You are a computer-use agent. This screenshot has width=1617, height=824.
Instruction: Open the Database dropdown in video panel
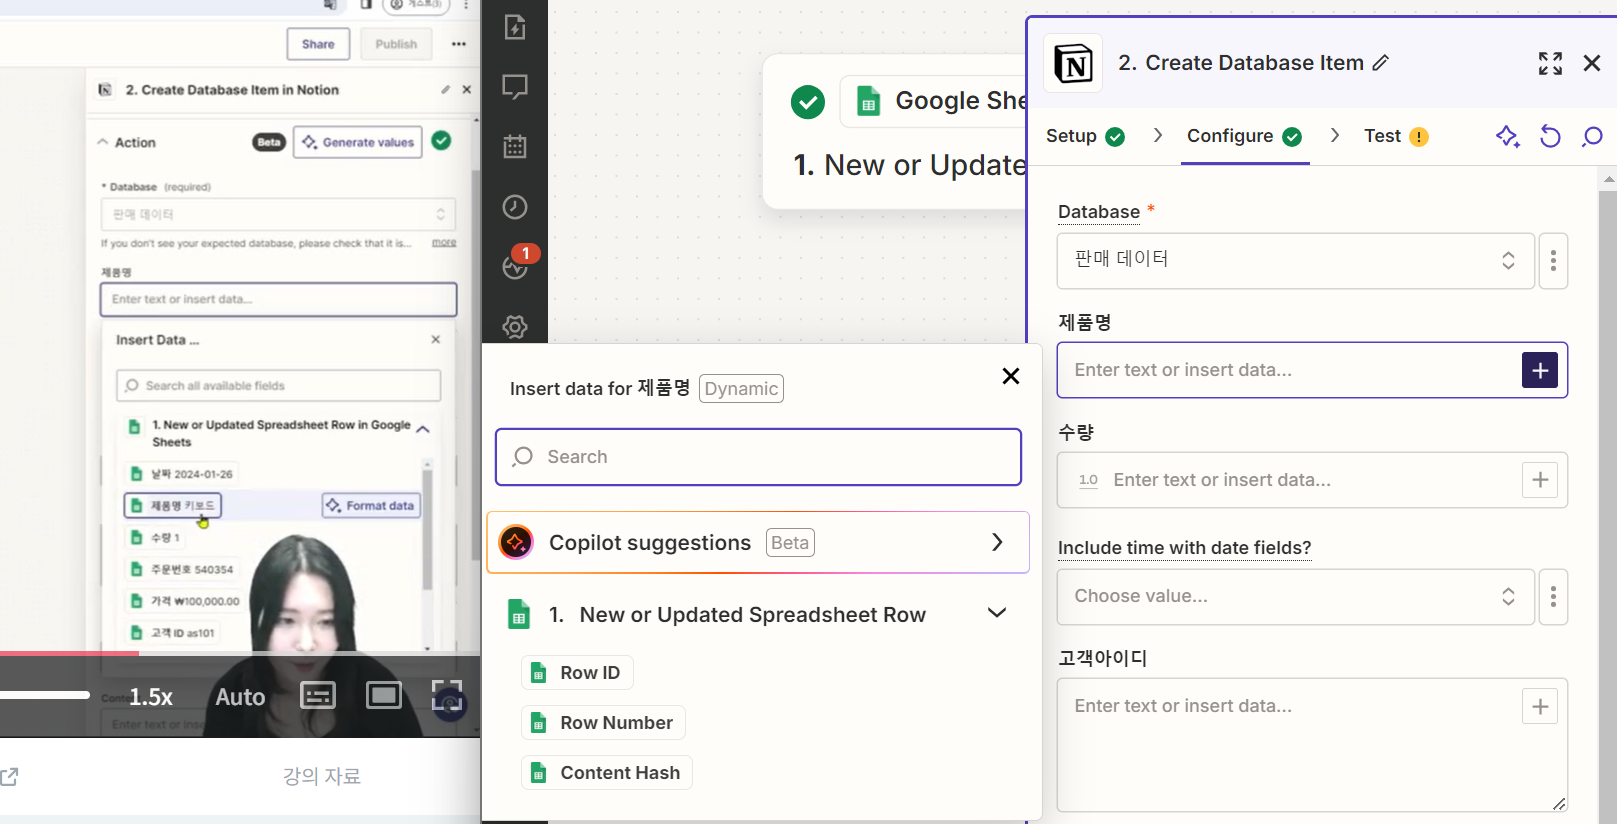pos(278,215)
